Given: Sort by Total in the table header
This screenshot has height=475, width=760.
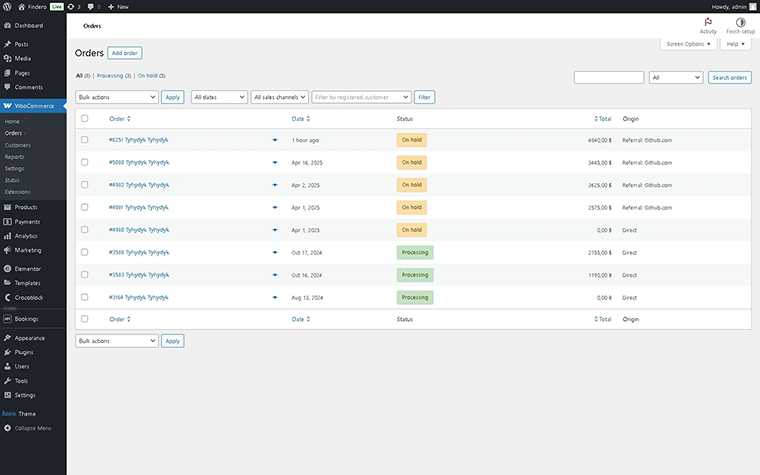Looking at the screenshot, I should 603,119.
